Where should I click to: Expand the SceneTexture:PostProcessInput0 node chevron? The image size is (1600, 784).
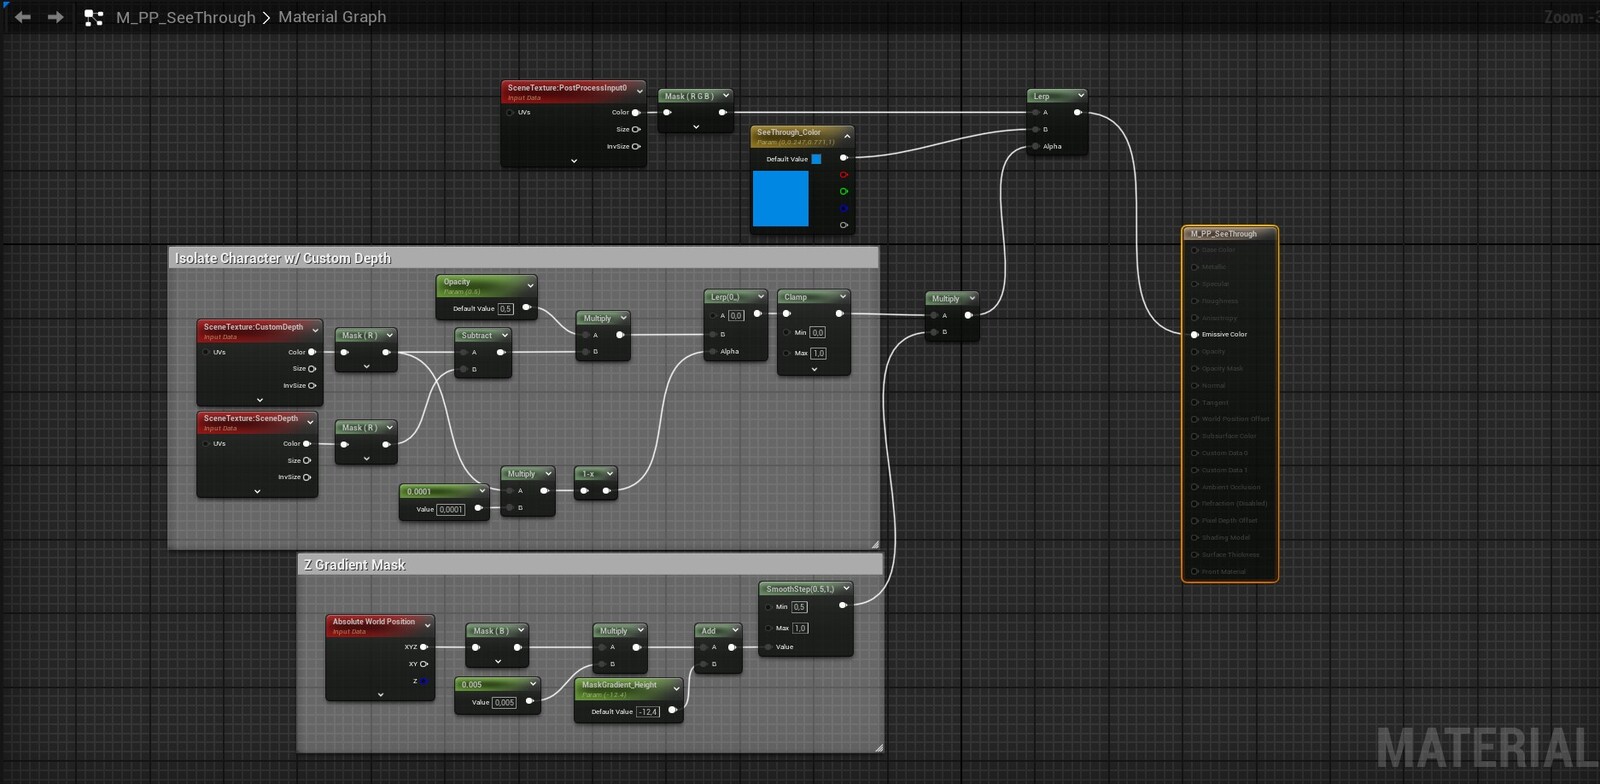tap(574, 160)
